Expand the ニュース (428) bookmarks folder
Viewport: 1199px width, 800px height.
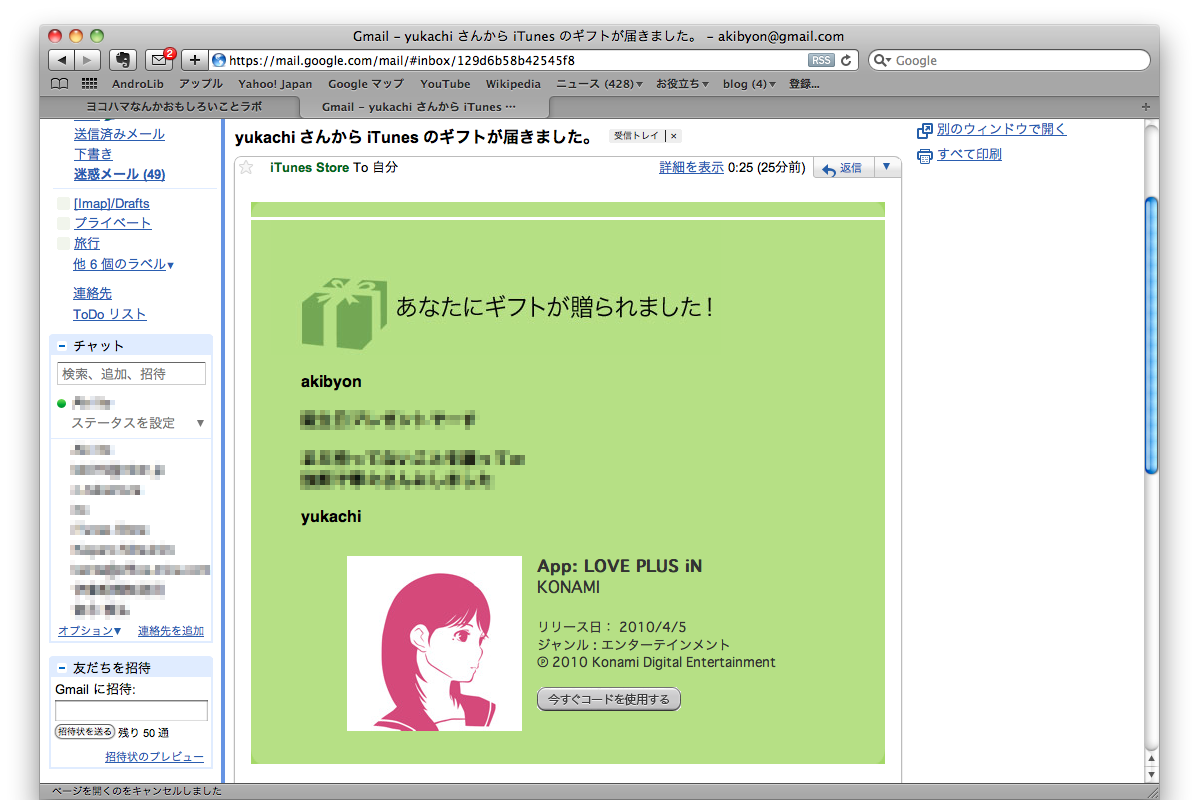(x=600, y=84)
